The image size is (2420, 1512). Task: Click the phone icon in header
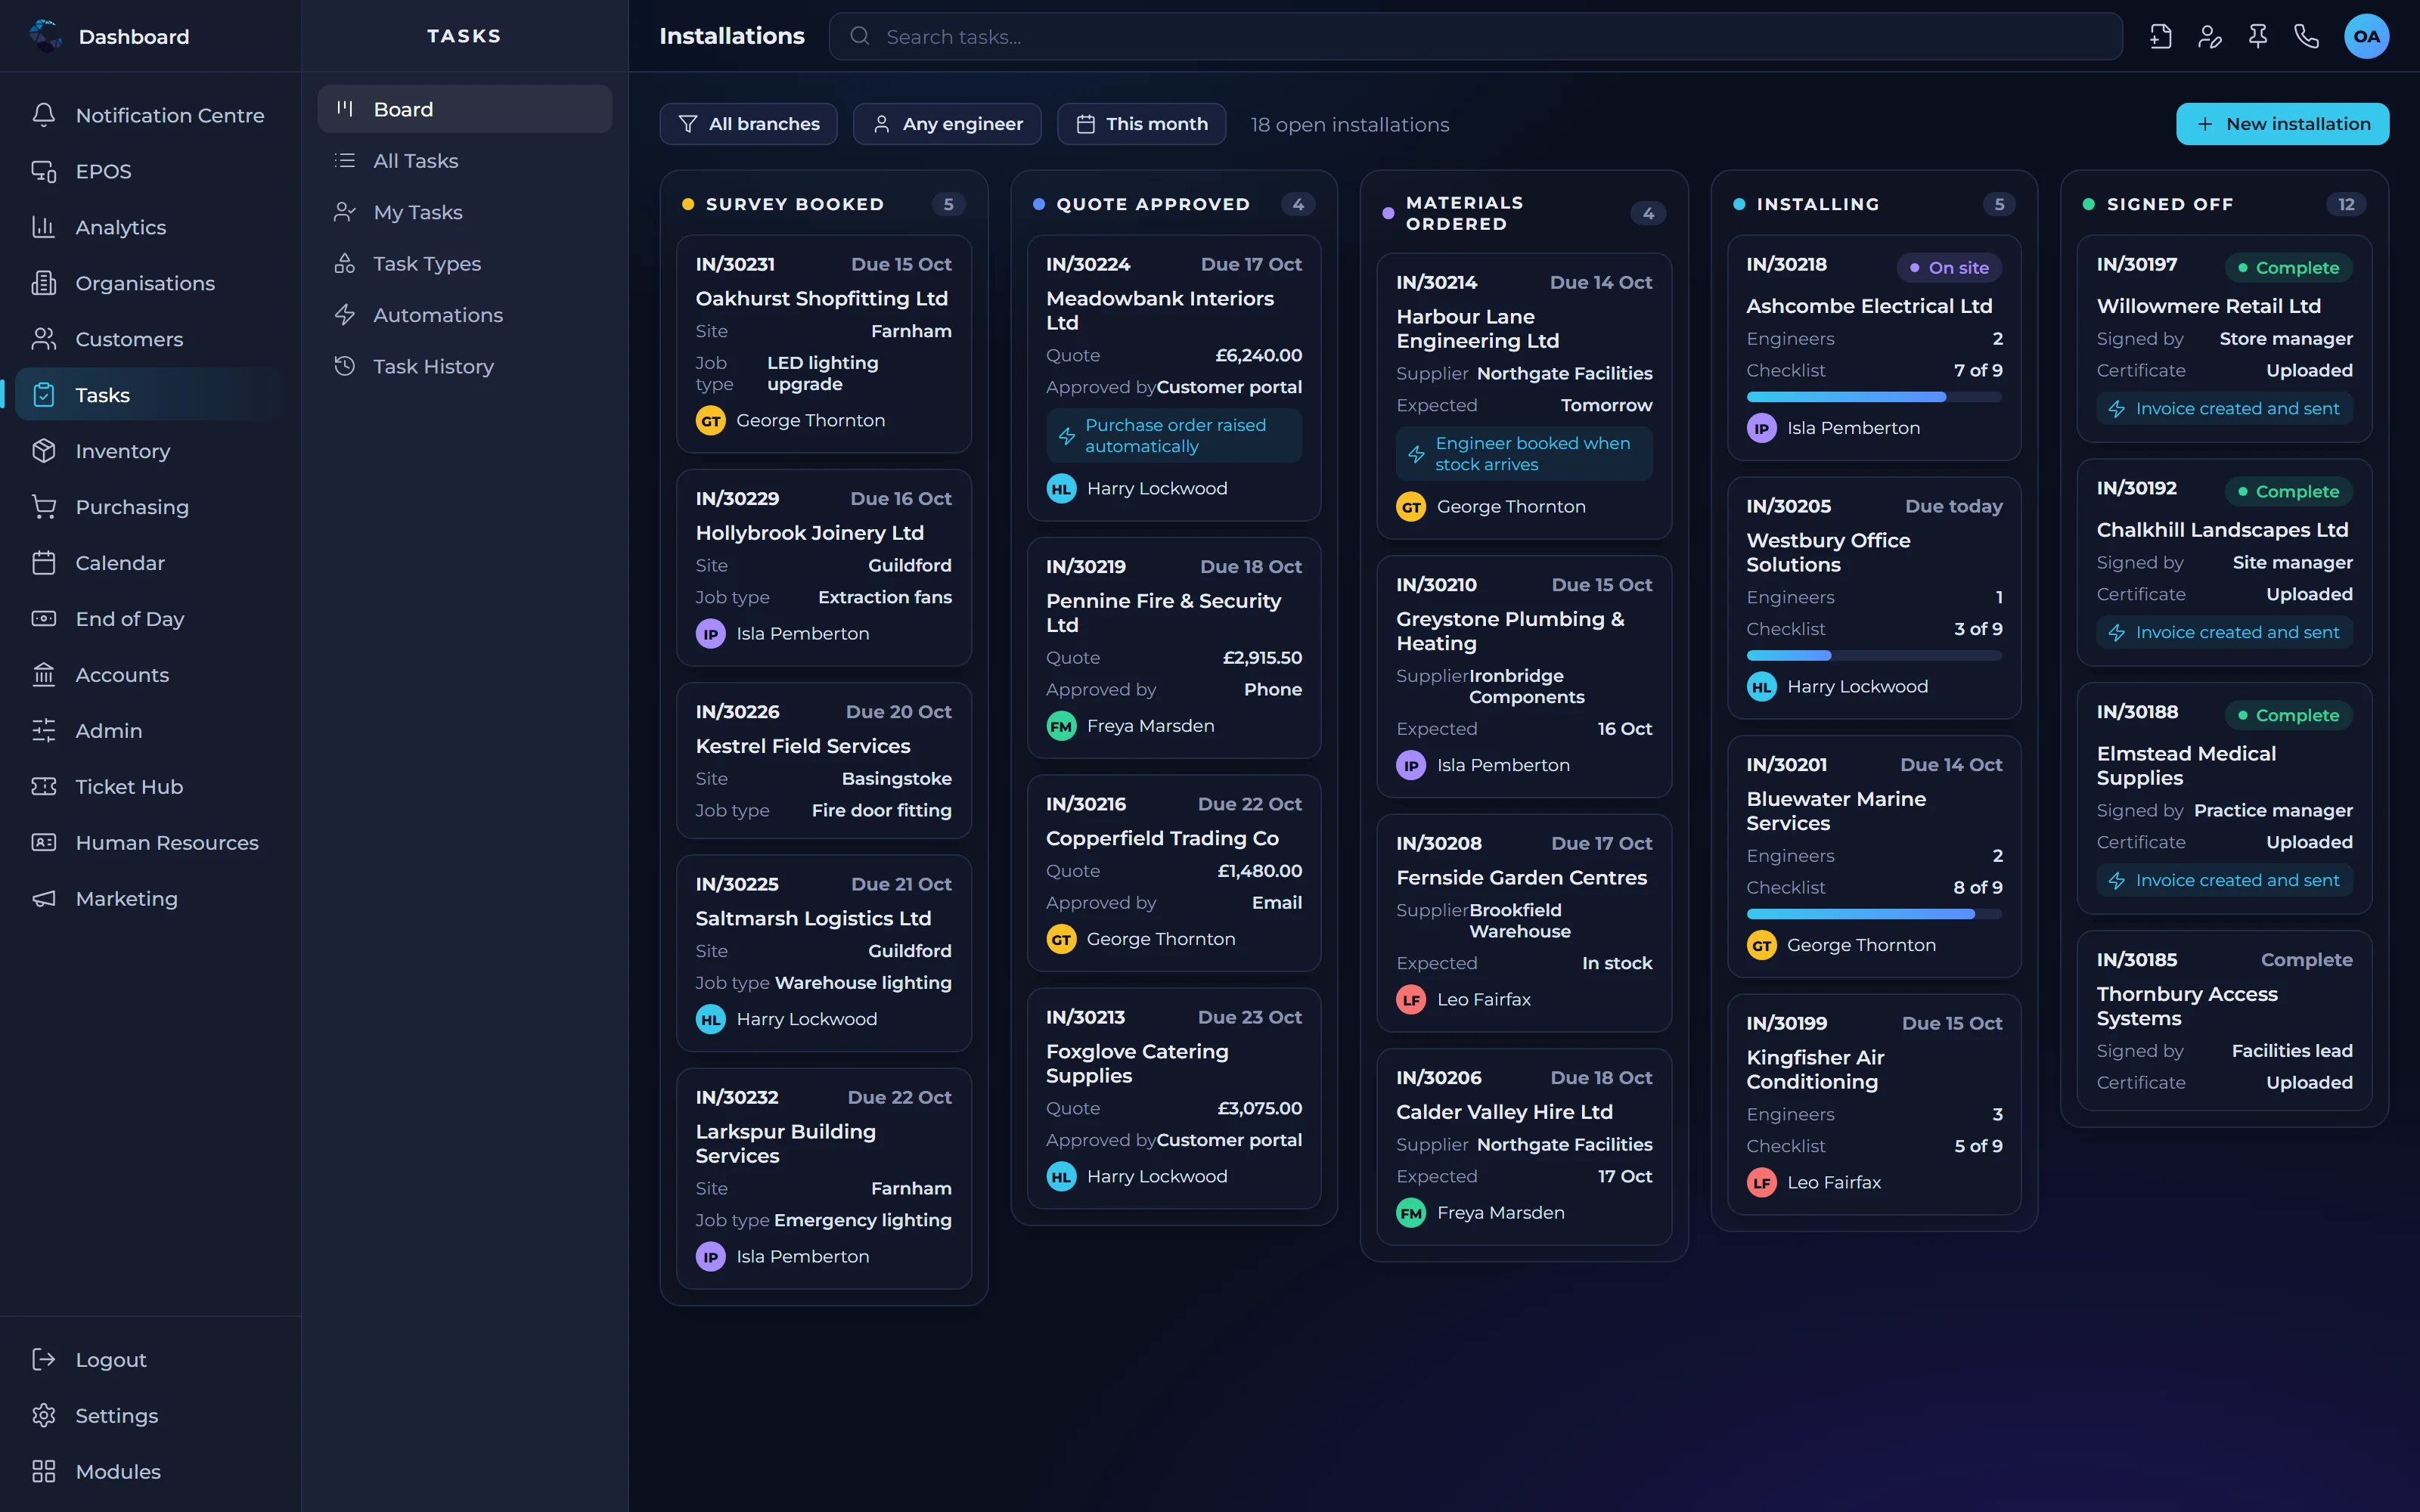(2306, 37)
